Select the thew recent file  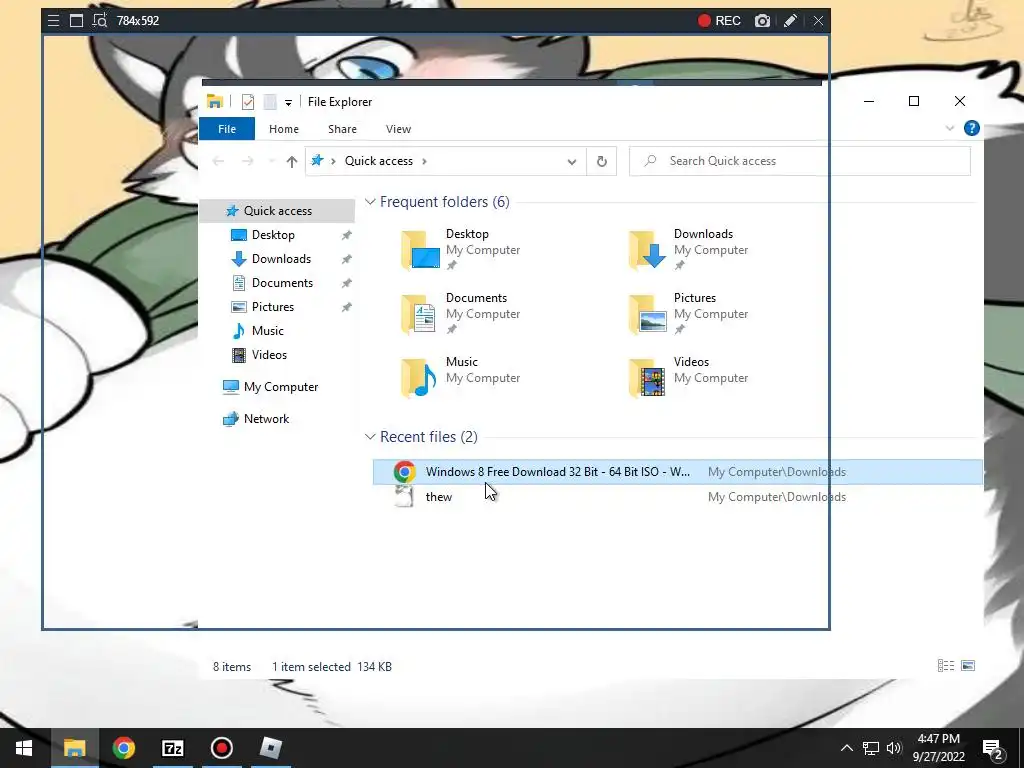tap(677, 497)
